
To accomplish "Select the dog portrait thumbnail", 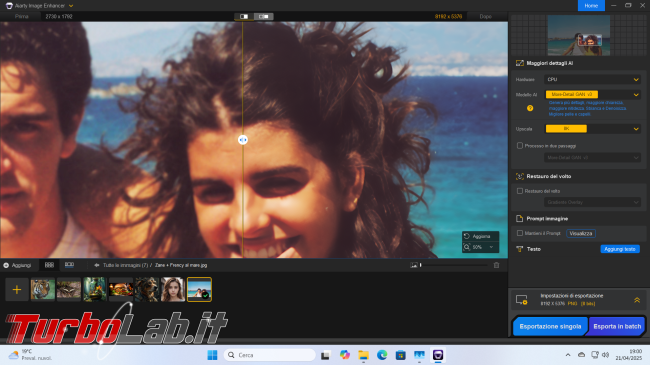I will pyautogui.click(x=147, y=290).
